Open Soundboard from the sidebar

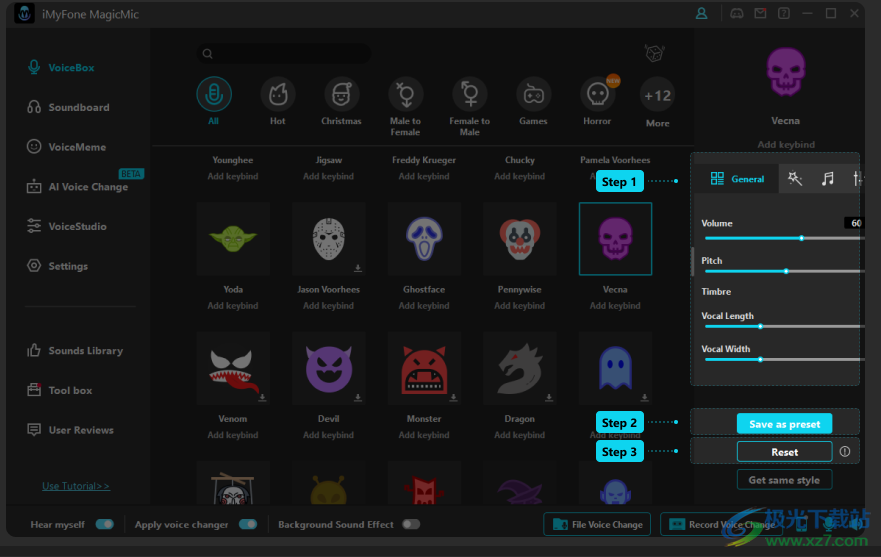click(79, 107)
